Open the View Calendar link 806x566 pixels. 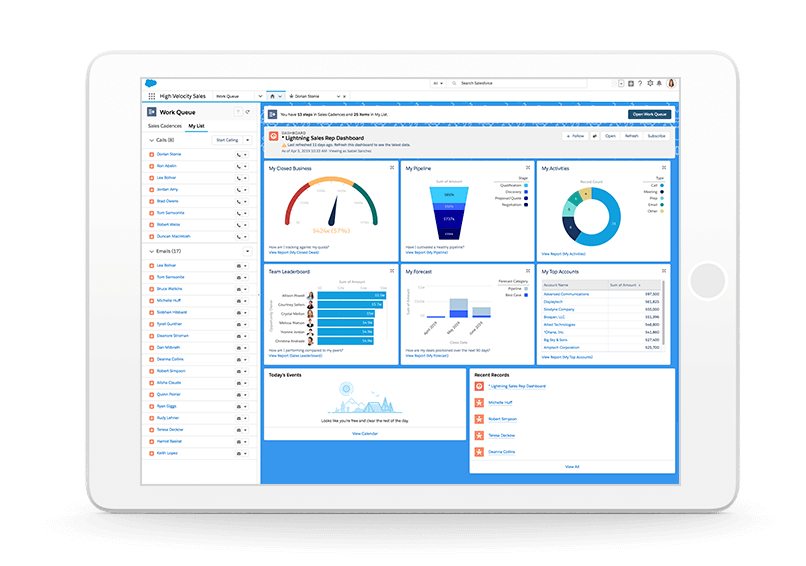[x=365, y=434]
